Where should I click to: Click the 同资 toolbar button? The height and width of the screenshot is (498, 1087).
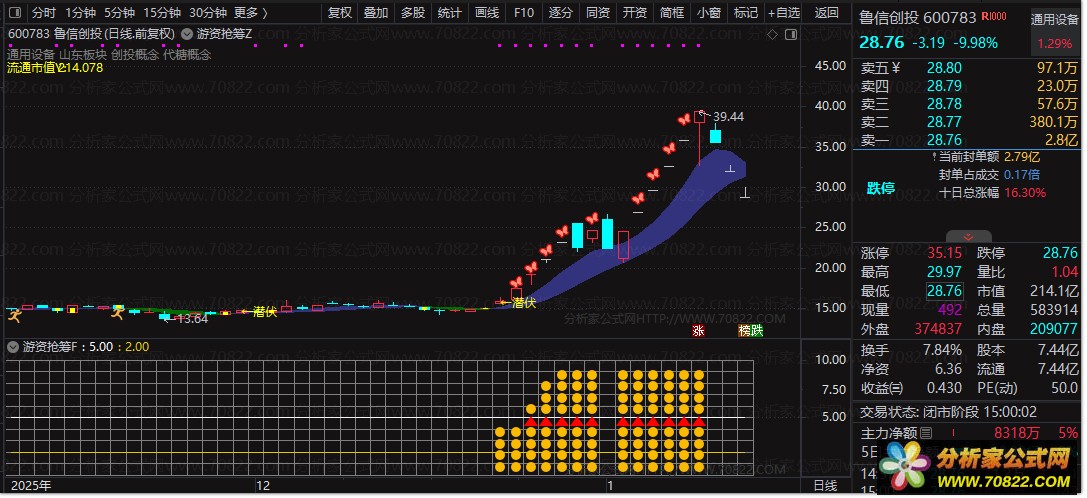(598, 12)
